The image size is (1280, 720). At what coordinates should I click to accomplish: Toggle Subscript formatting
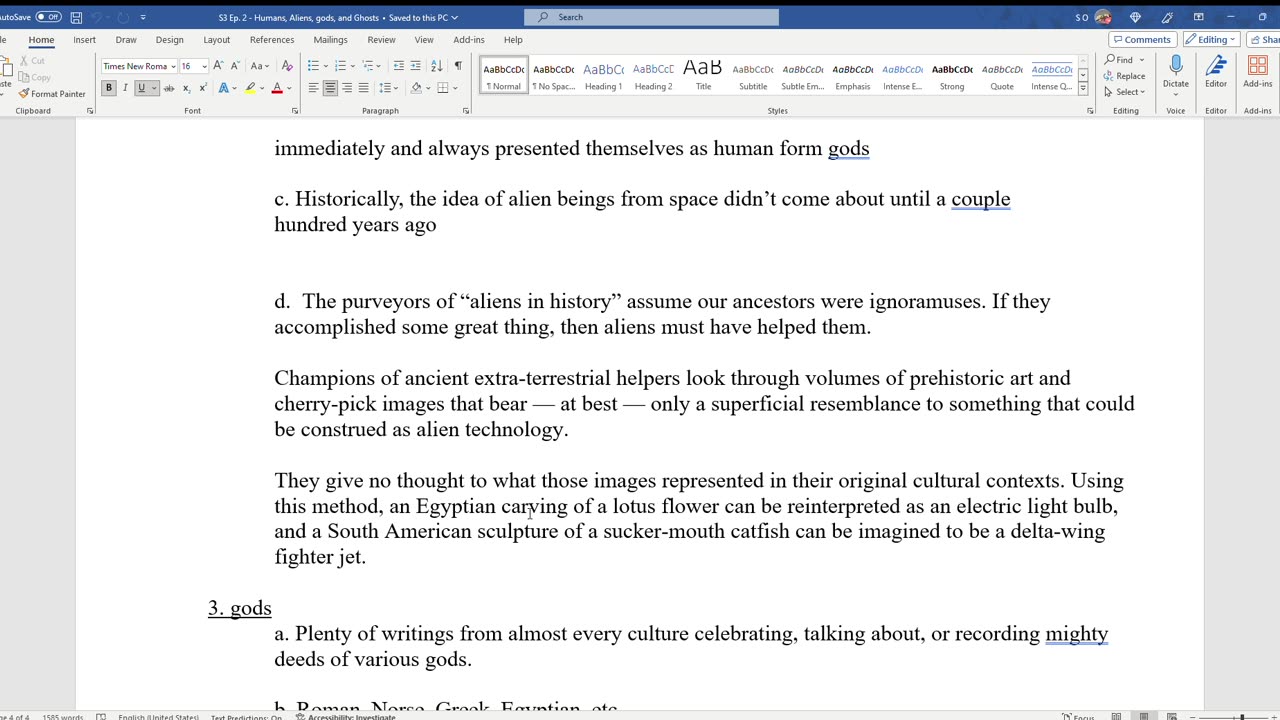point(186,88)
